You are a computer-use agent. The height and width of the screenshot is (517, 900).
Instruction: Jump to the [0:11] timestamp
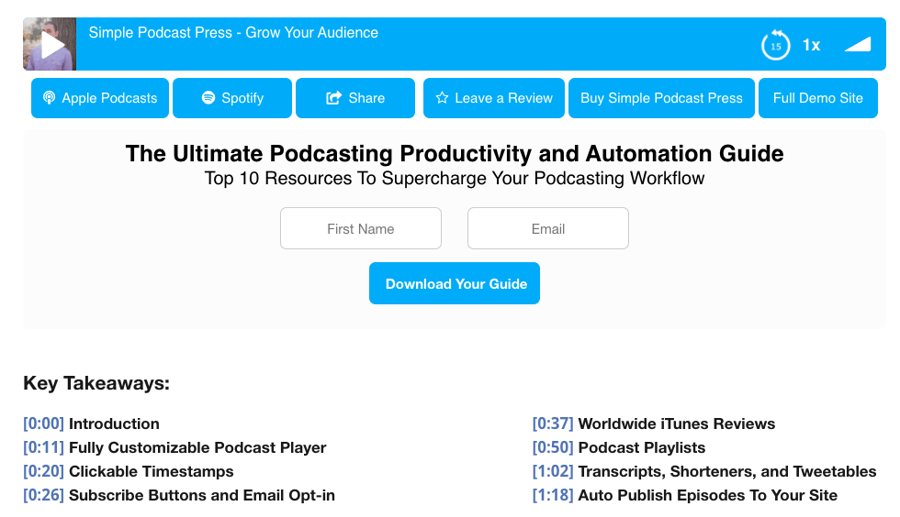(43, 448)
